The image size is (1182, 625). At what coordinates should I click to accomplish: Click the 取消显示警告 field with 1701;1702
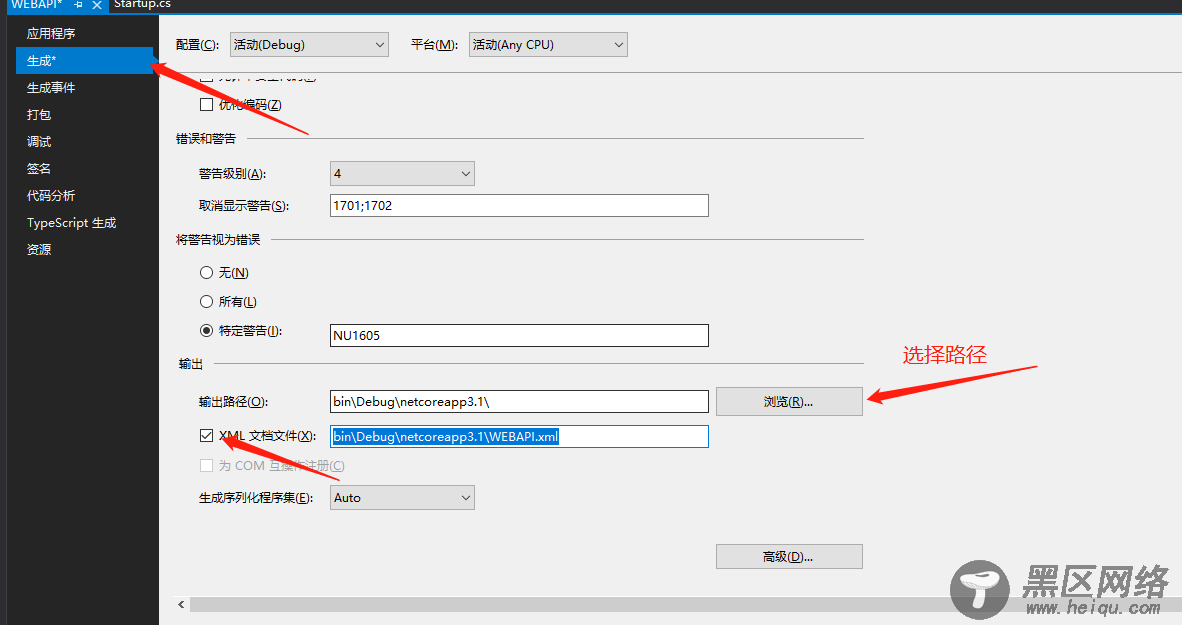point(519,205)
